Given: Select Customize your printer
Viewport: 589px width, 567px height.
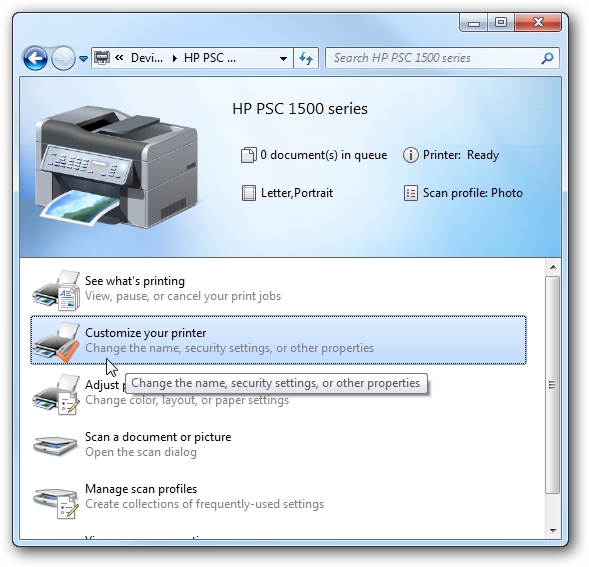Looking at the screenshot, I should click(x=278, y=340).
